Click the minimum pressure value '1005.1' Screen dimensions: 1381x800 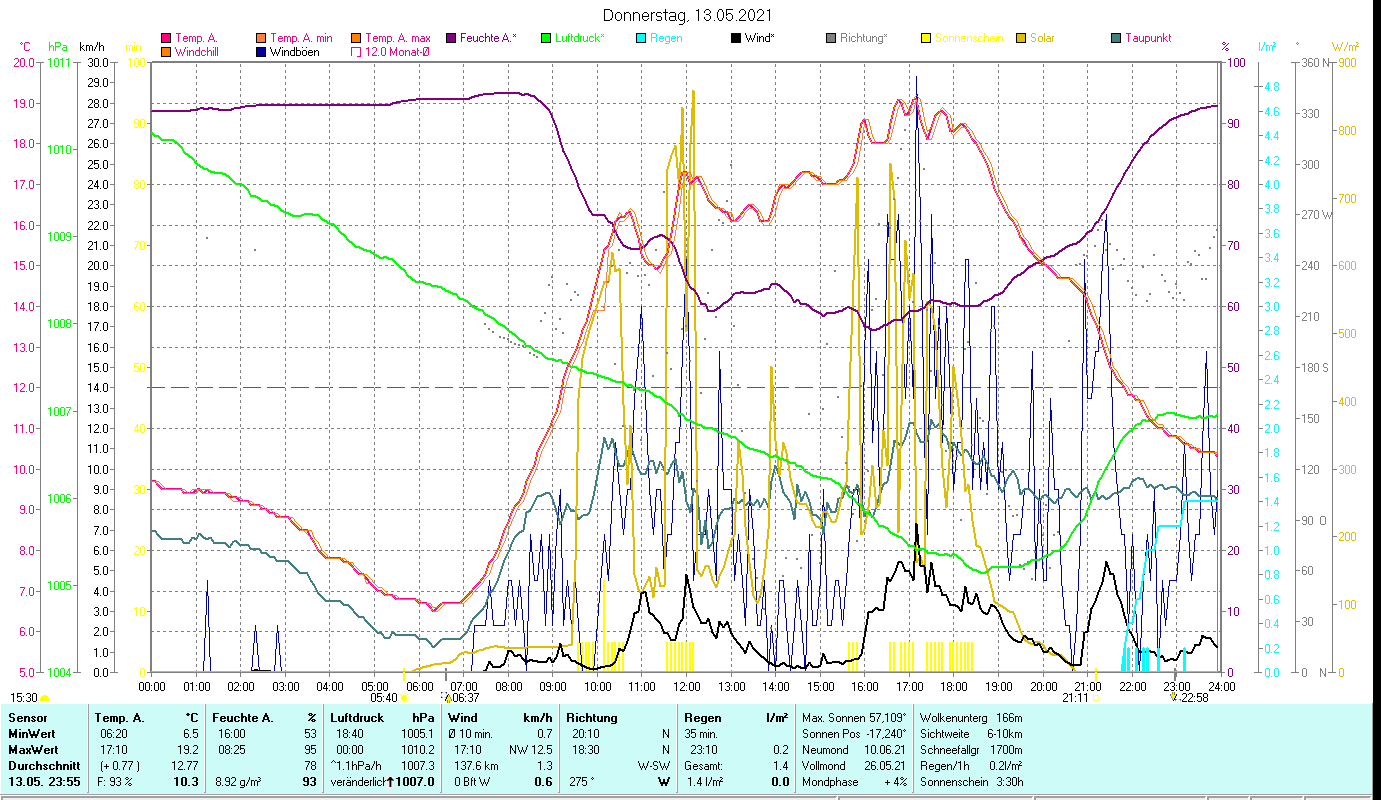click(417, 734)
